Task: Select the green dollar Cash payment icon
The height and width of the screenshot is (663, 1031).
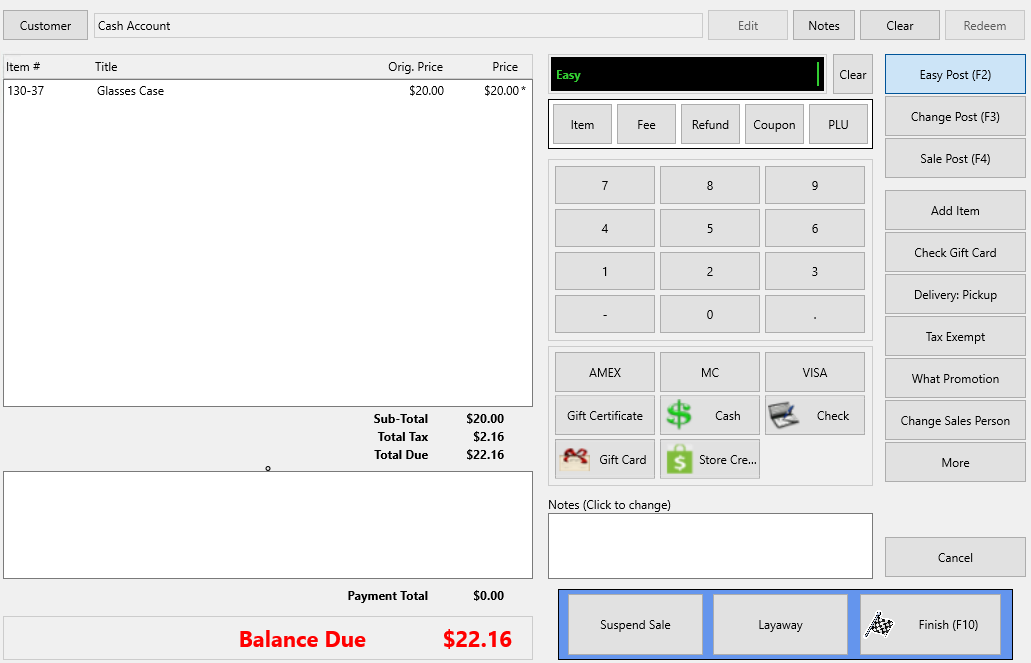Action: click(679, 415)
